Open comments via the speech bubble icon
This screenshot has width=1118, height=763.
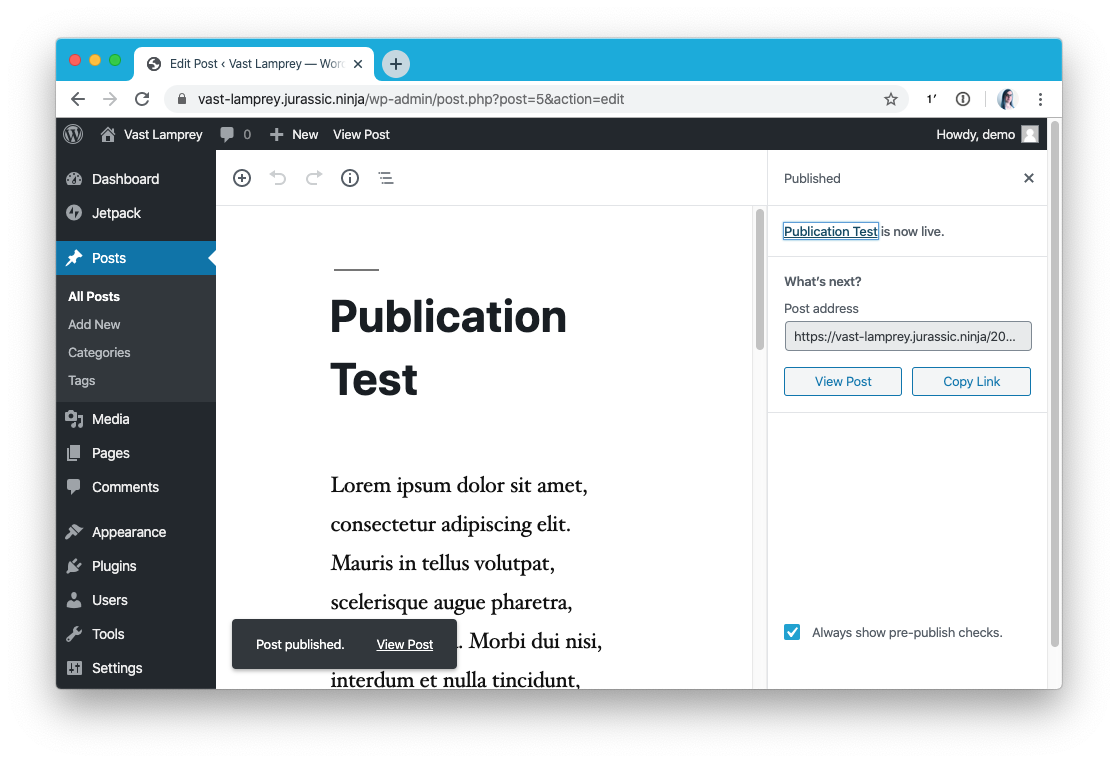229,134
